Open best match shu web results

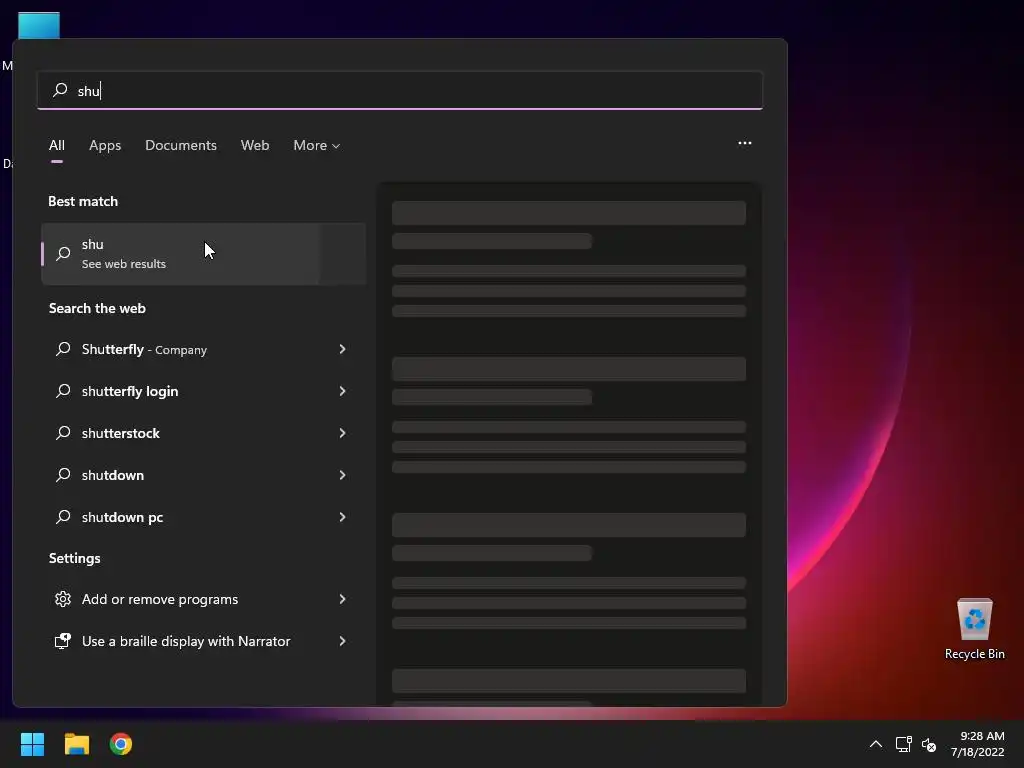[x=203, y=254]
